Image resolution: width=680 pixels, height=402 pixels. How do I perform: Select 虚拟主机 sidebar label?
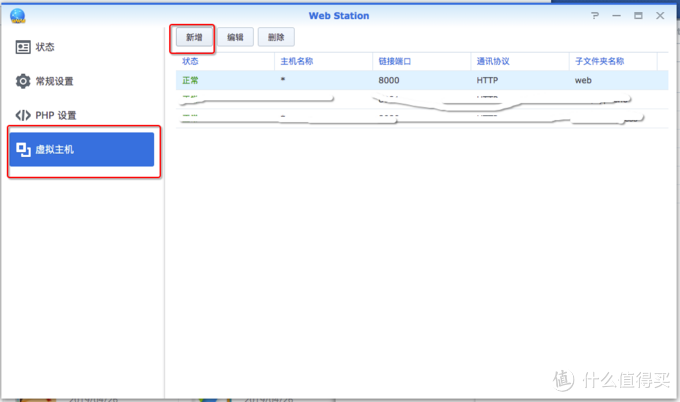(55, 150)
